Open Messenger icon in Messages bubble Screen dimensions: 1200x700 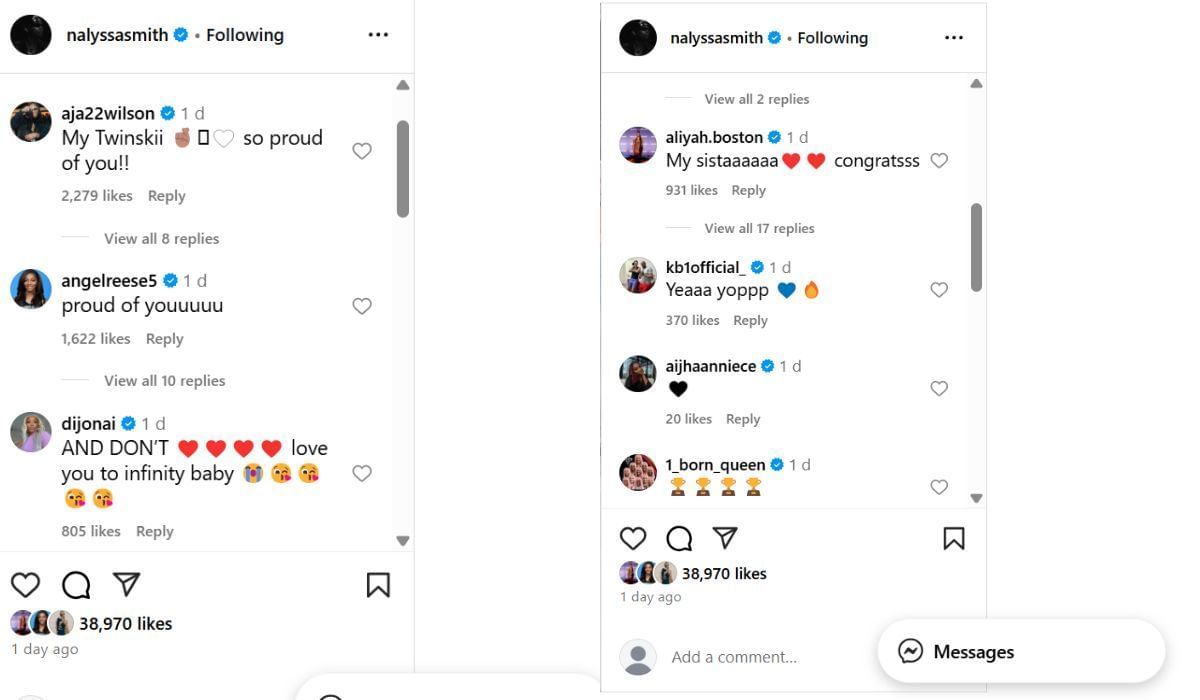point(910,652)
